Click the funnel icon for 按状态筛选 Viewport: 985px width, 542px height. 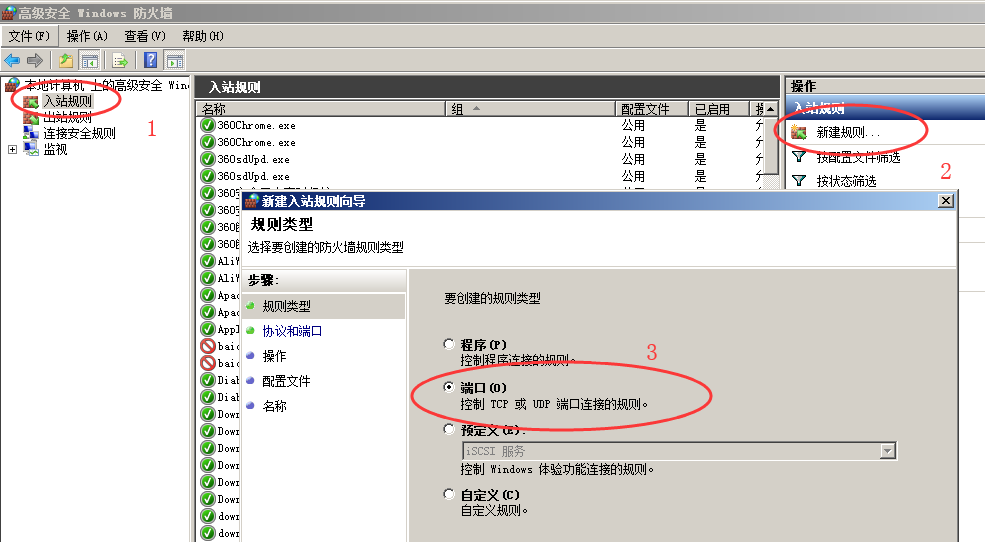(x=799, y=181)
